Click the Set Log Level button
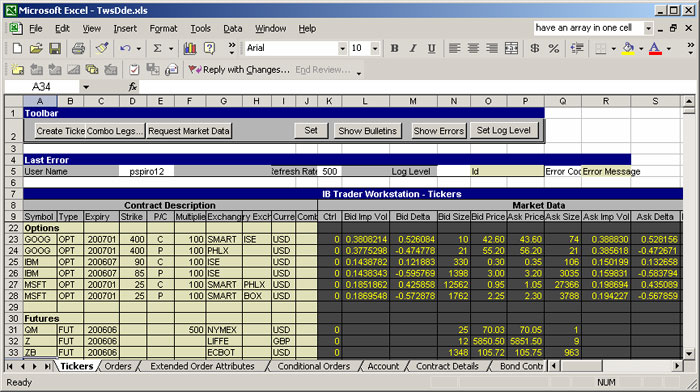 point(504,130)
